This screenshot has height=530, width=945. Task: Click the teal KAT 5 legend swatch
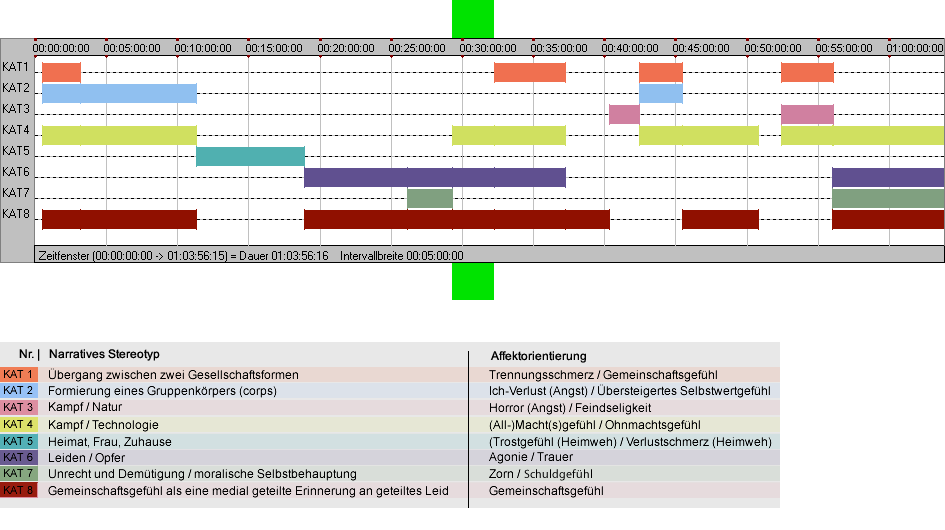(19, 441)
